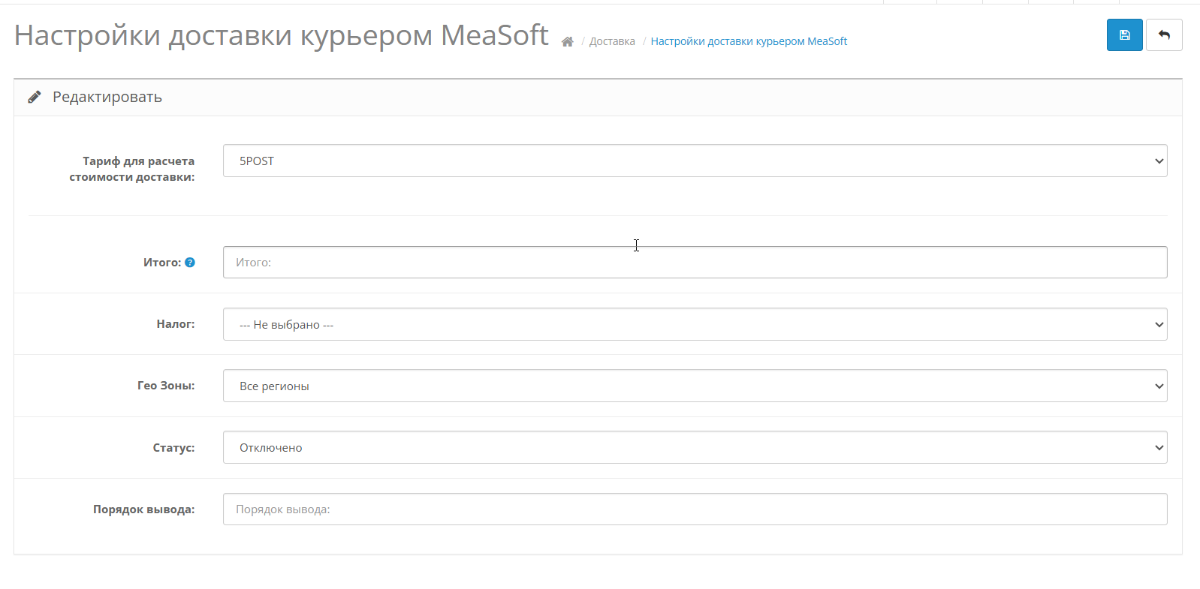Follow the Настройки доставки курьером MeaSoft breadcrumb link
The height and width of the screenshot is (589, 1200).
749,41
